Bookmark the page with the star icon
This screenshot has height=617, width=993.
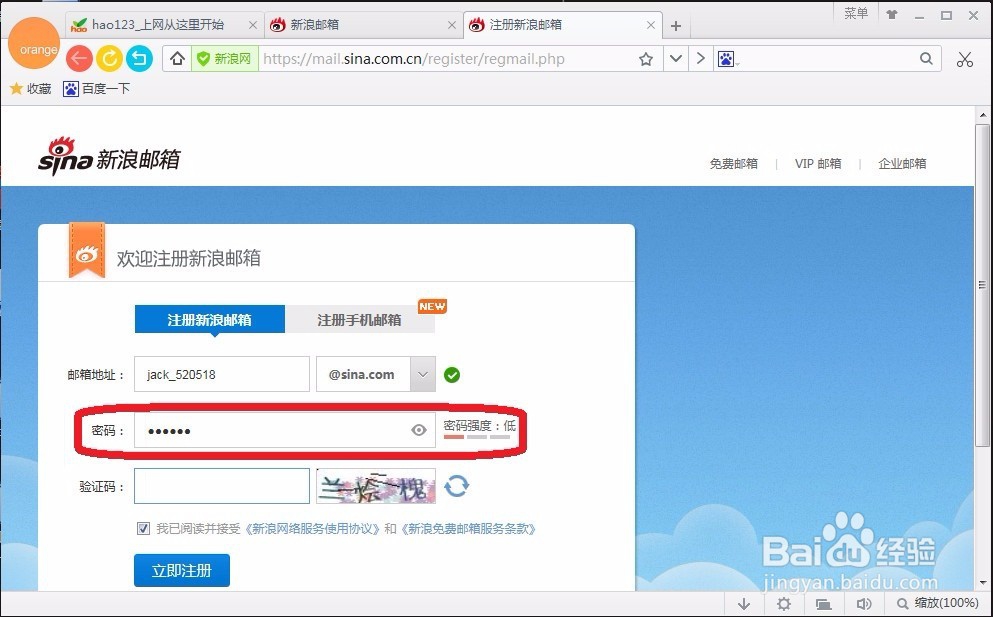(x=645, y=59)
